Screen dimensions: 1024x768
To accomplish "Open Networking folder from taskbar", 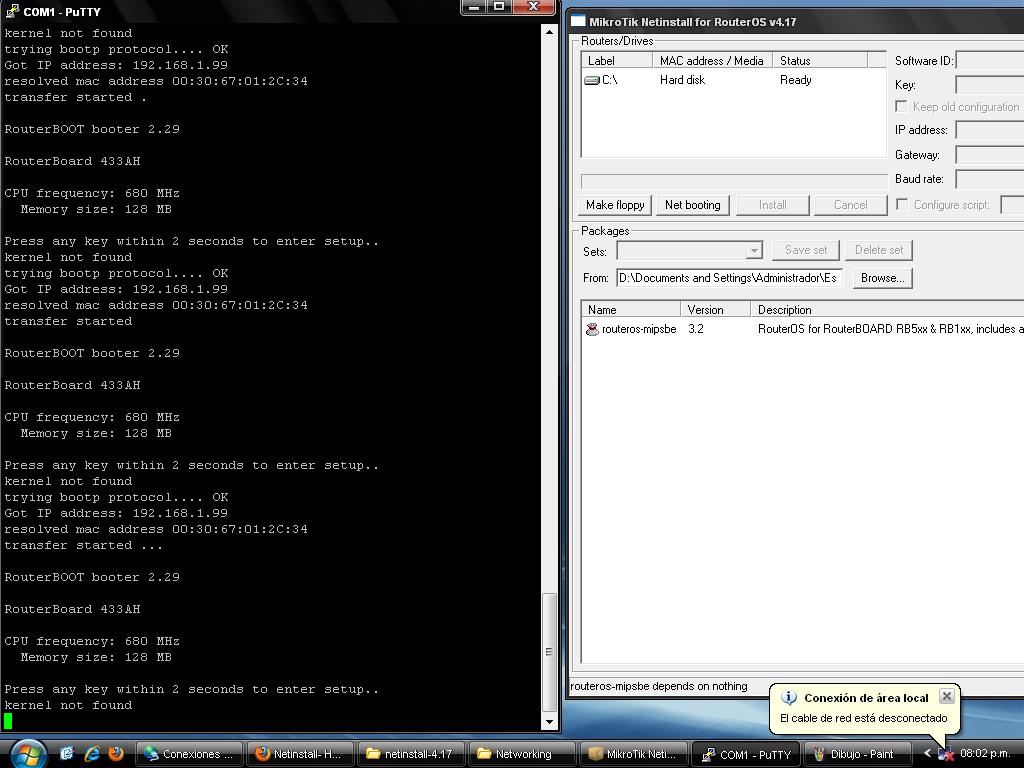I will pos(522,754).
